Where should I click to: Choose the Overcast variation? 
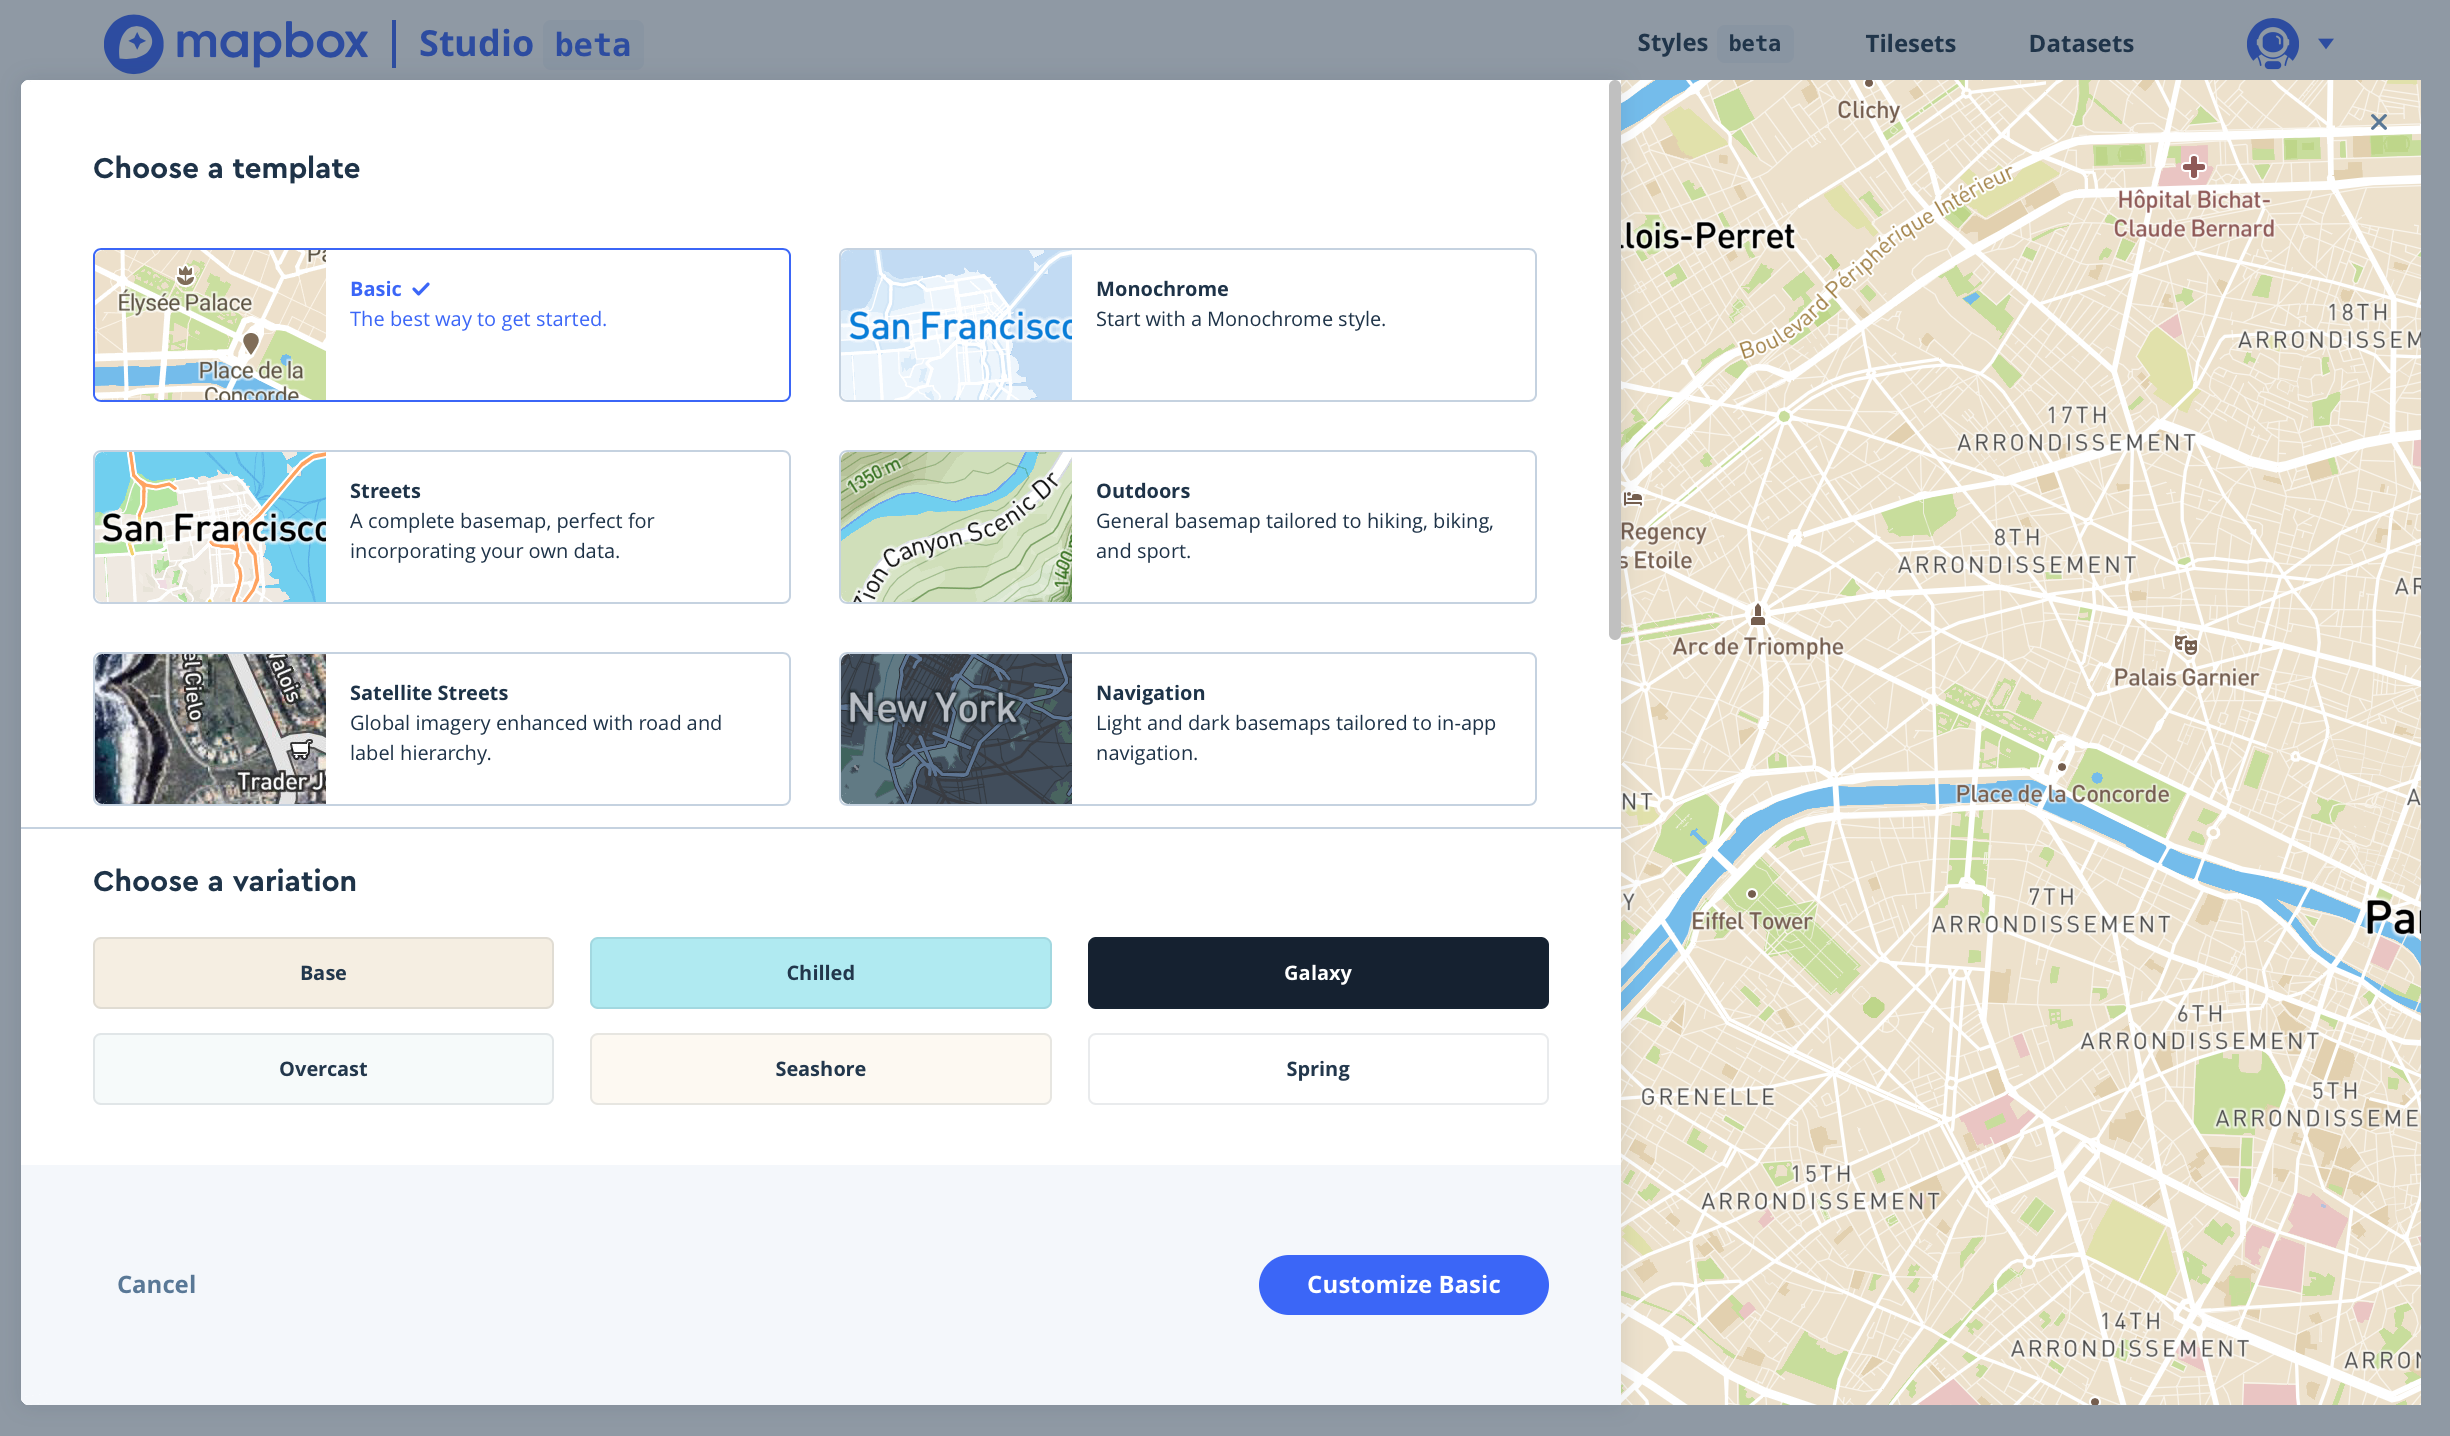point(322,1068)
